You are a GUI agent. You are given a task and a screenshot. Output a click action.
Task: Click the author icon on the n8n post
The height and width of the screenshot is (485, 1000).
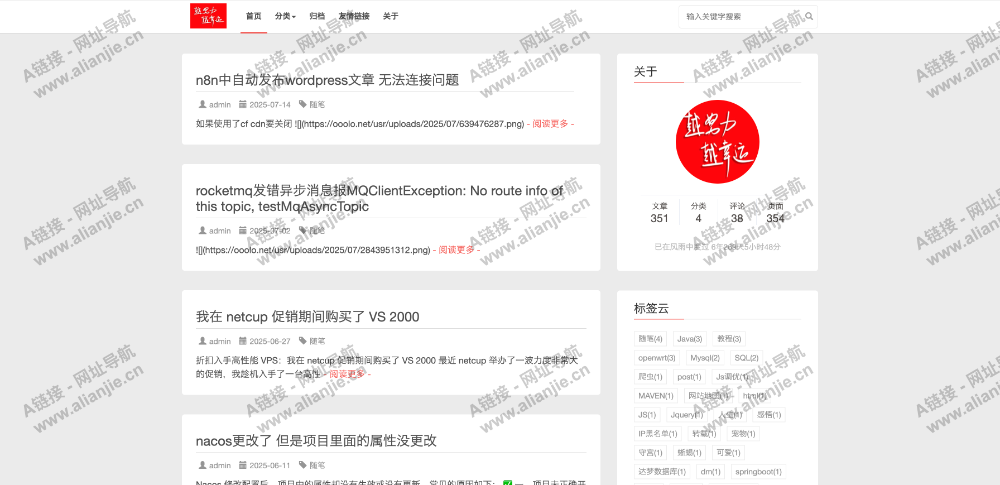(203, 105)
